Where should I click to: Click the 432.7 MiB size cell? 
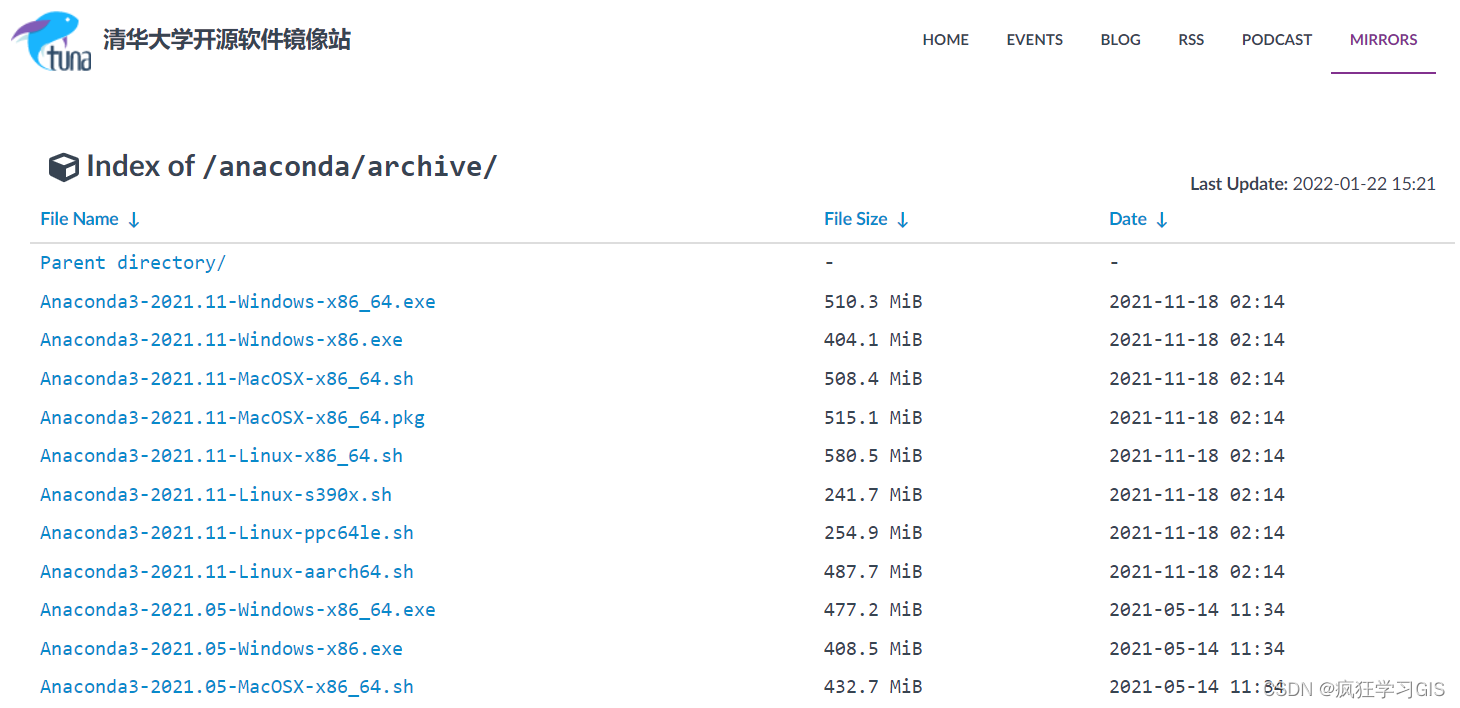click(x=873, y=686)
